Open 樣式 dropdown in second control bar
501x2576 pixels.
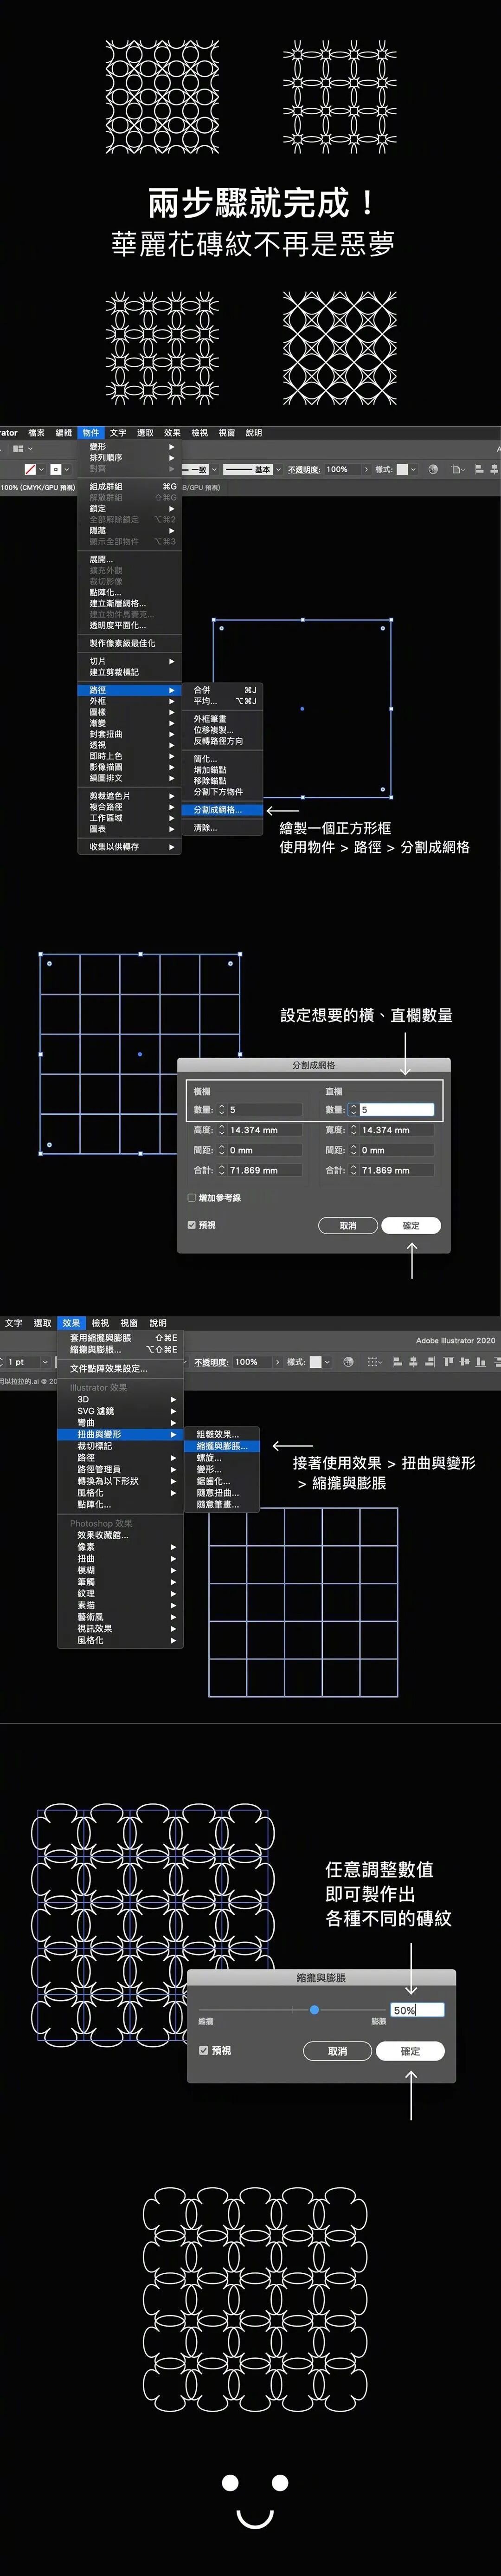(327, 1362)
